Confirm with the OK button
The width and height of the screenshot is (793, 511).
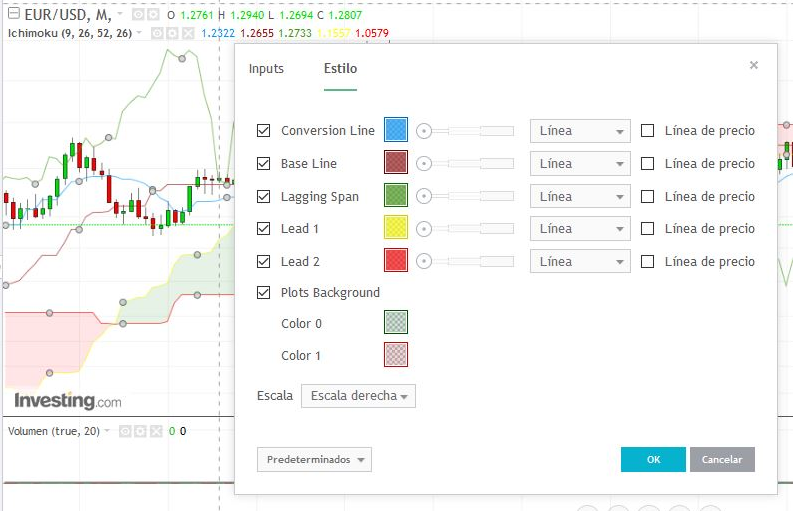653,459
